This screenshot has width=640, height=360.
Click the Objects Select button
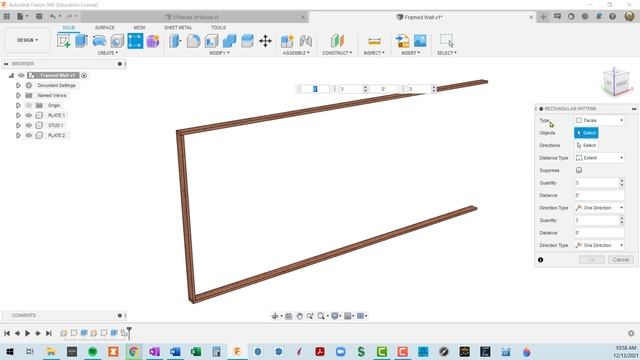[586, 133]
